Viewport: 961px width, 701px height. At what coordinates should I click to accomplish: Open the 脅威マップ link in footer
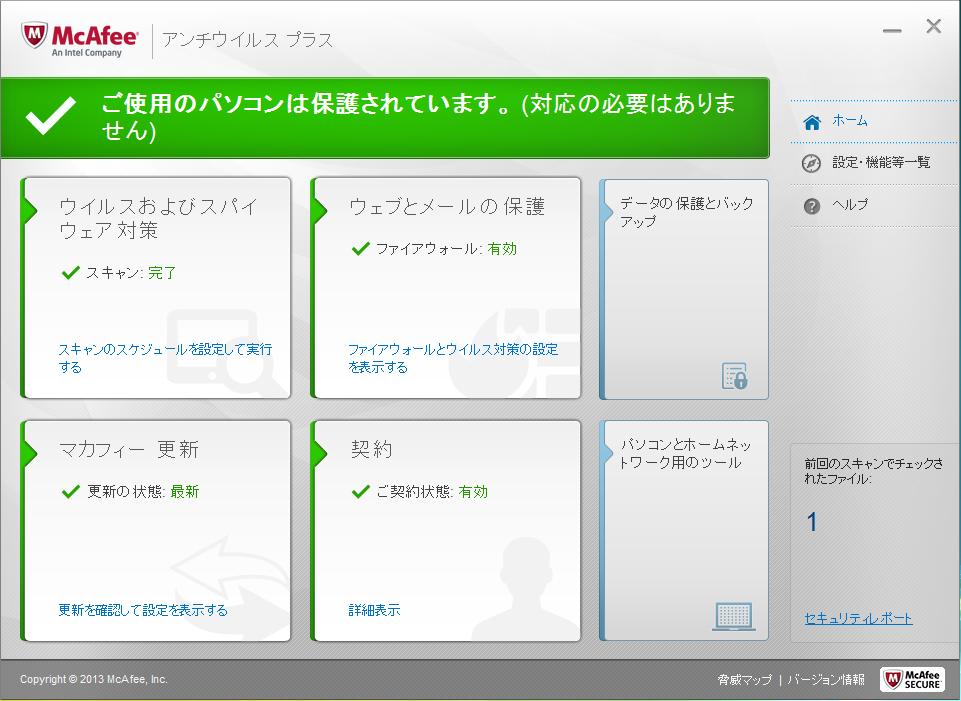(x=745, y=680)
